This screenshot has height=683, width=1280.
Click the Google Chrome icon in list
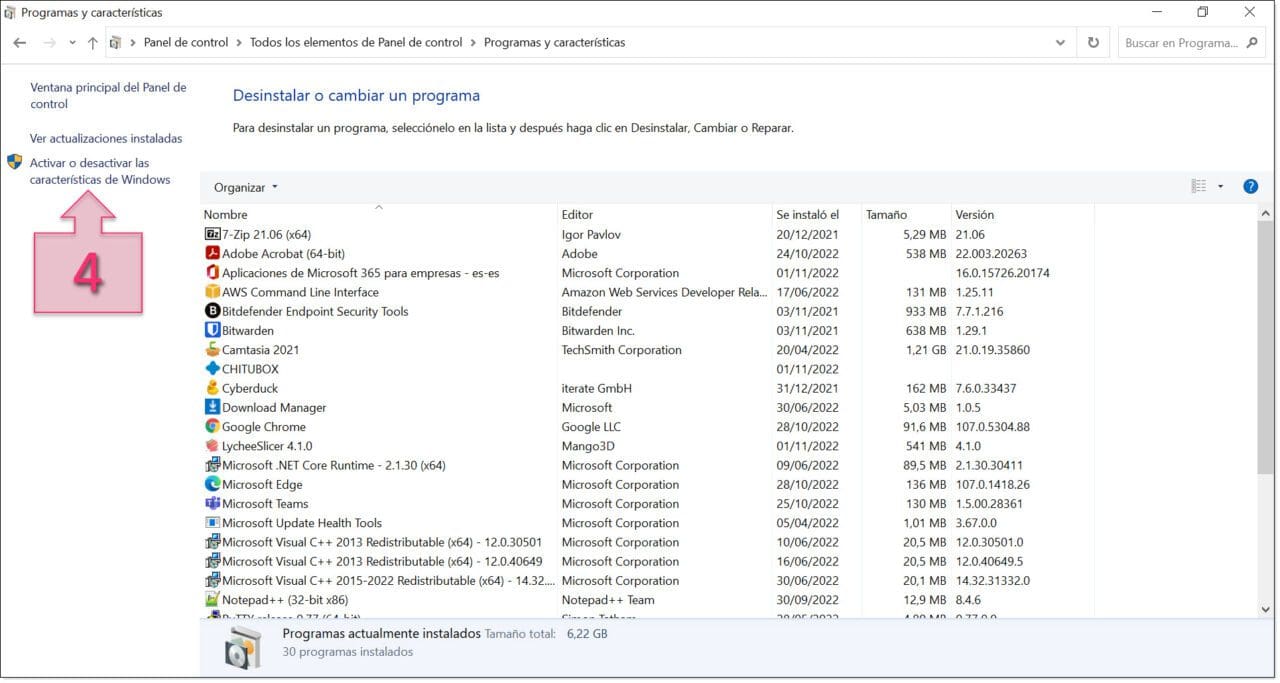pyautogui.click(x=212, y=426)
